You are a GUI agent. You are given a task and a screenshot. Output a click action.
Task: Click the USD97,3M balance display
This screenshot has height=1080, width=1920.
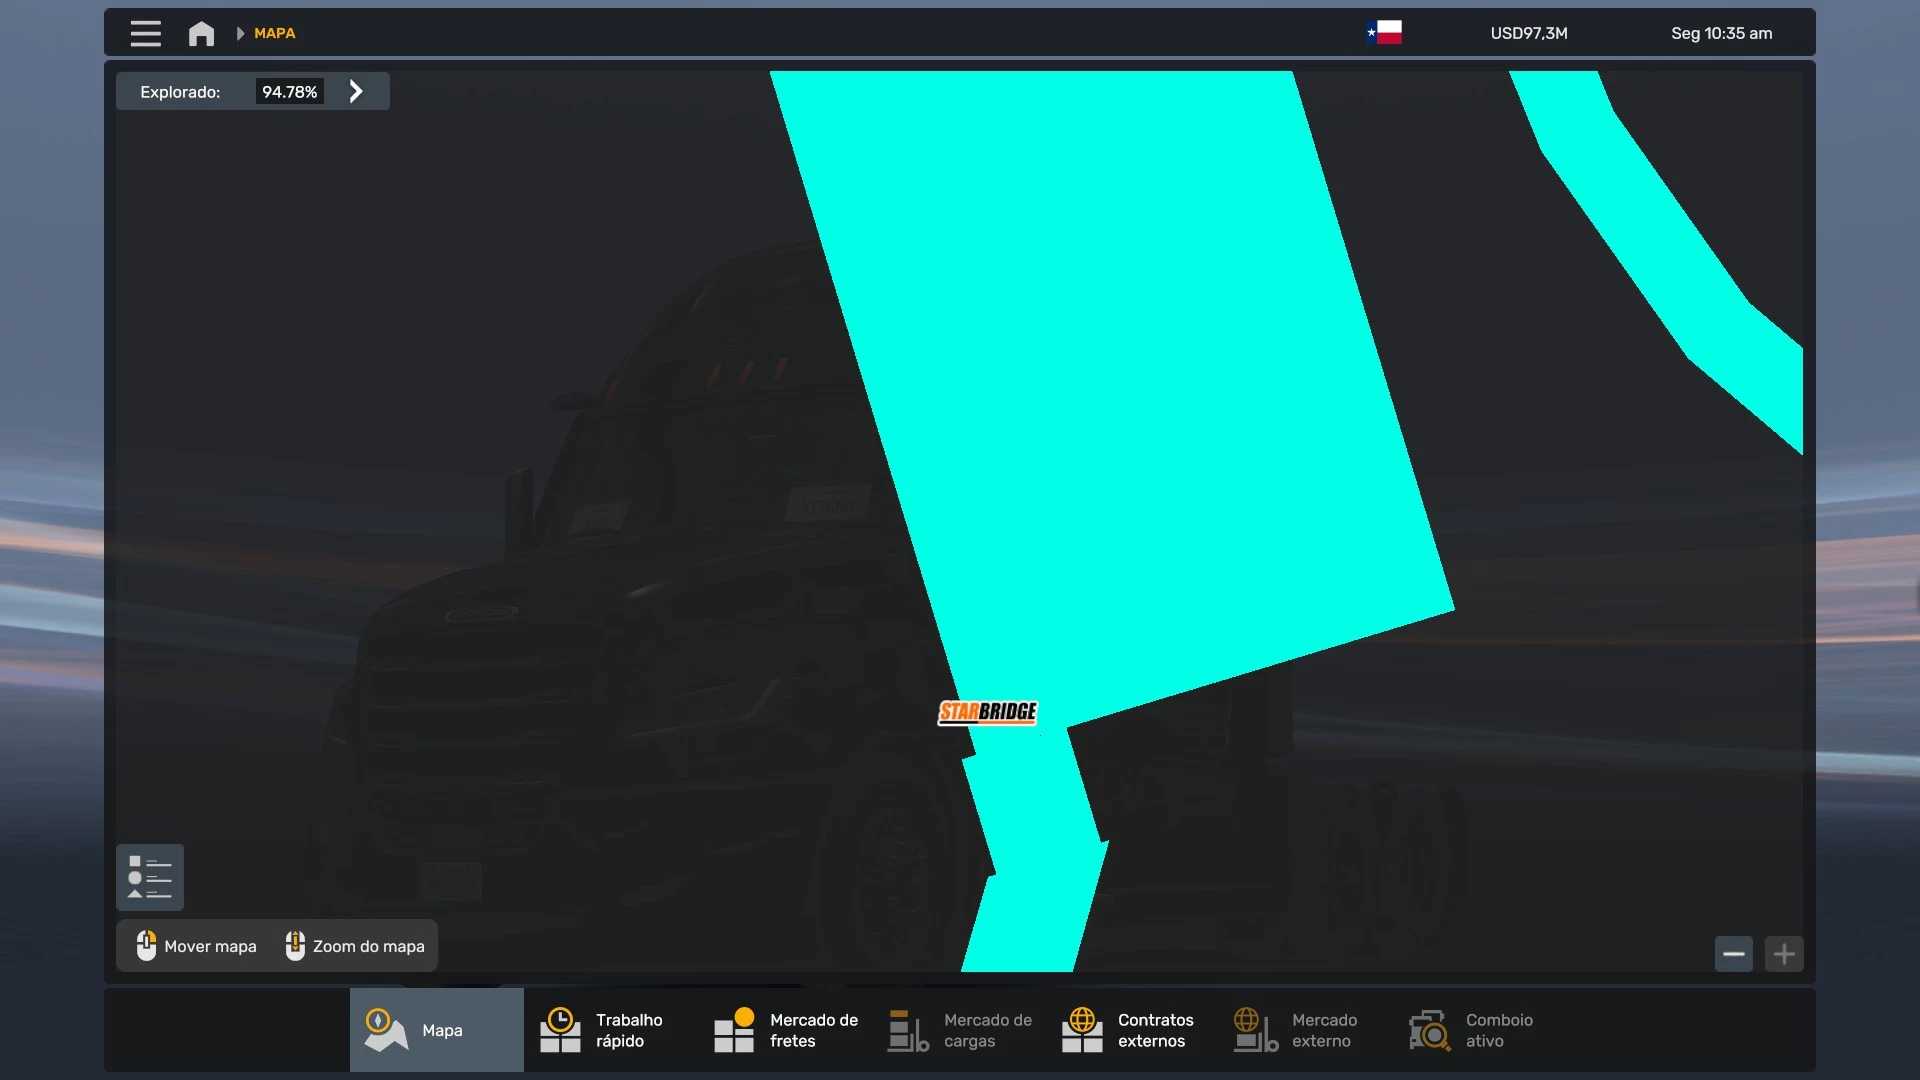tap(1528, 33)
